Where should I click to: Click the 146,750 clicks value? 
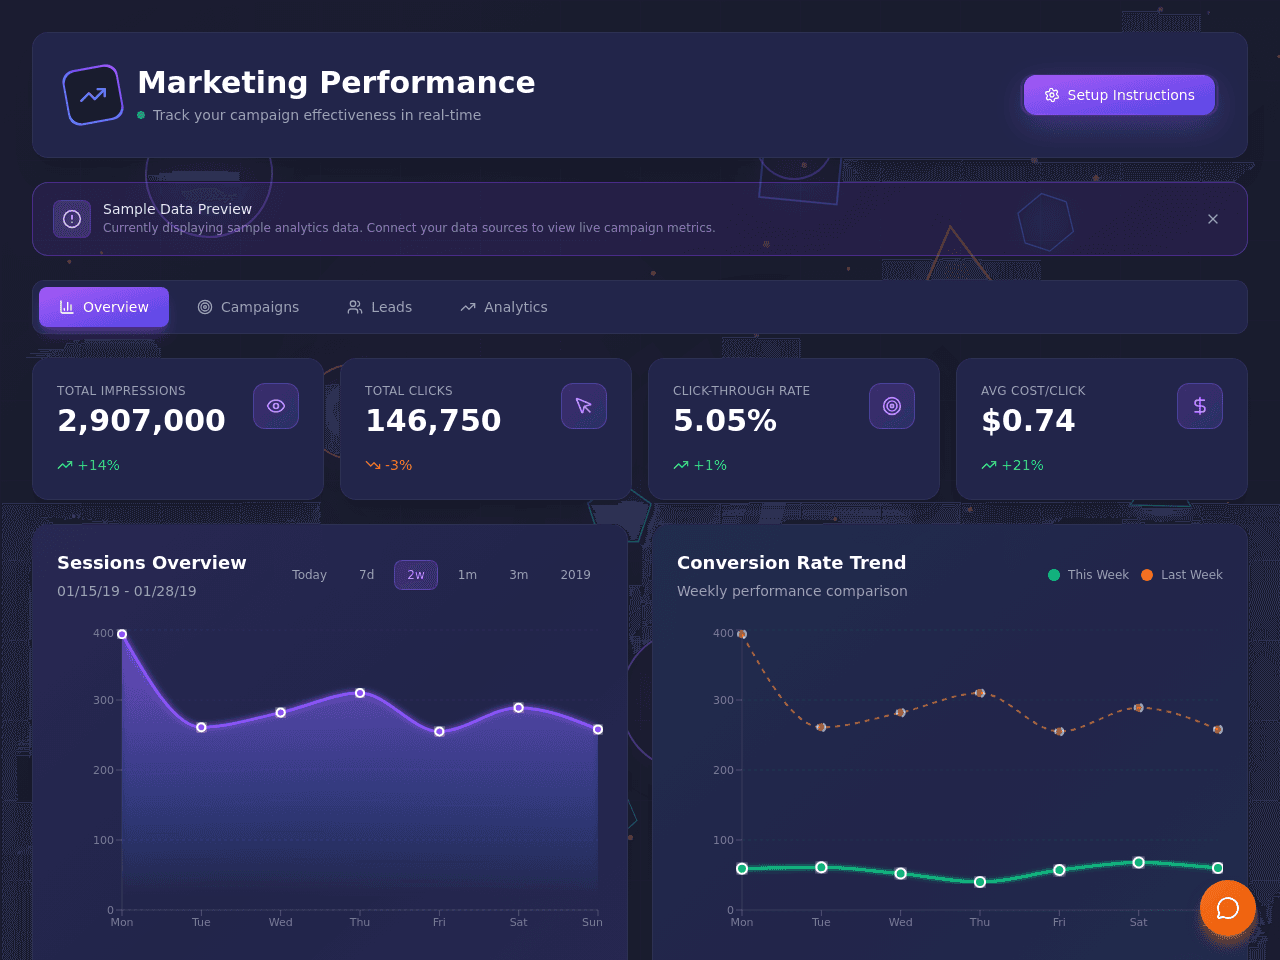point(433,421)
